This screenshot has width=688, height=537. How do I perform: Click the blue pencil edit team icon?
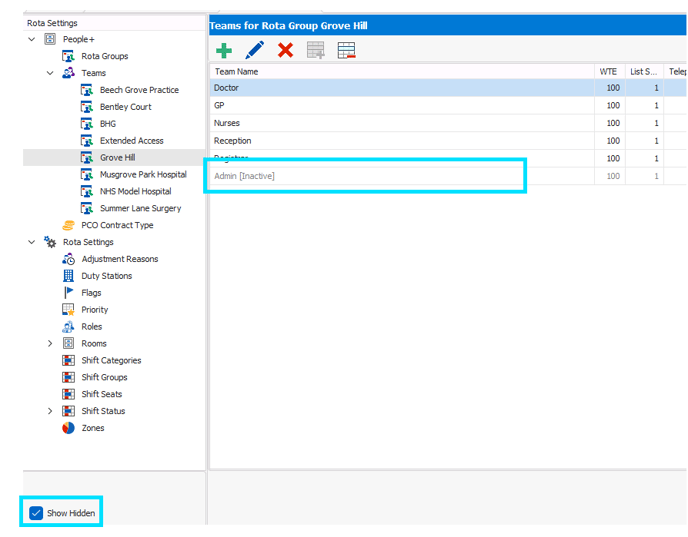coord(254,50)
